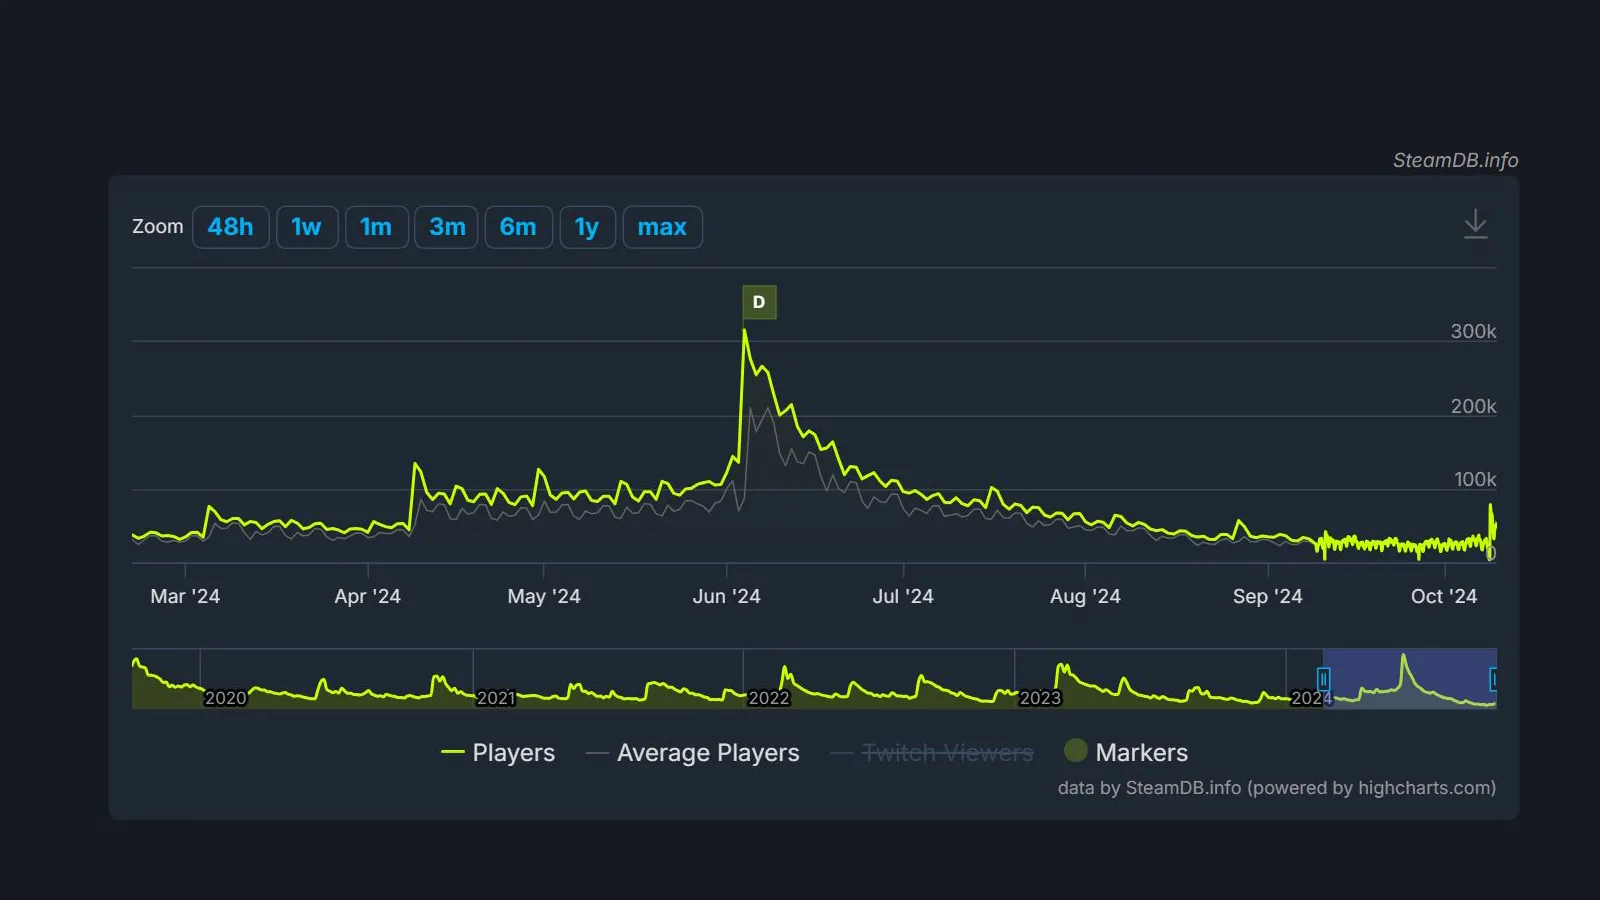1600x900 pixels.
Task: Click the green Markers legend dot
Action: pyautogui.click(x=1076, y=751)
